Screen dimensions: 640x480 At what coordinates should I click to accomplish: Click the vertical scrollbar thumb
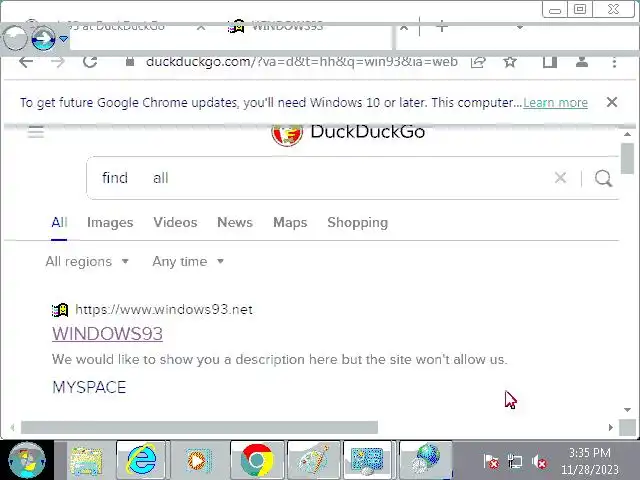tap(627, 158)
